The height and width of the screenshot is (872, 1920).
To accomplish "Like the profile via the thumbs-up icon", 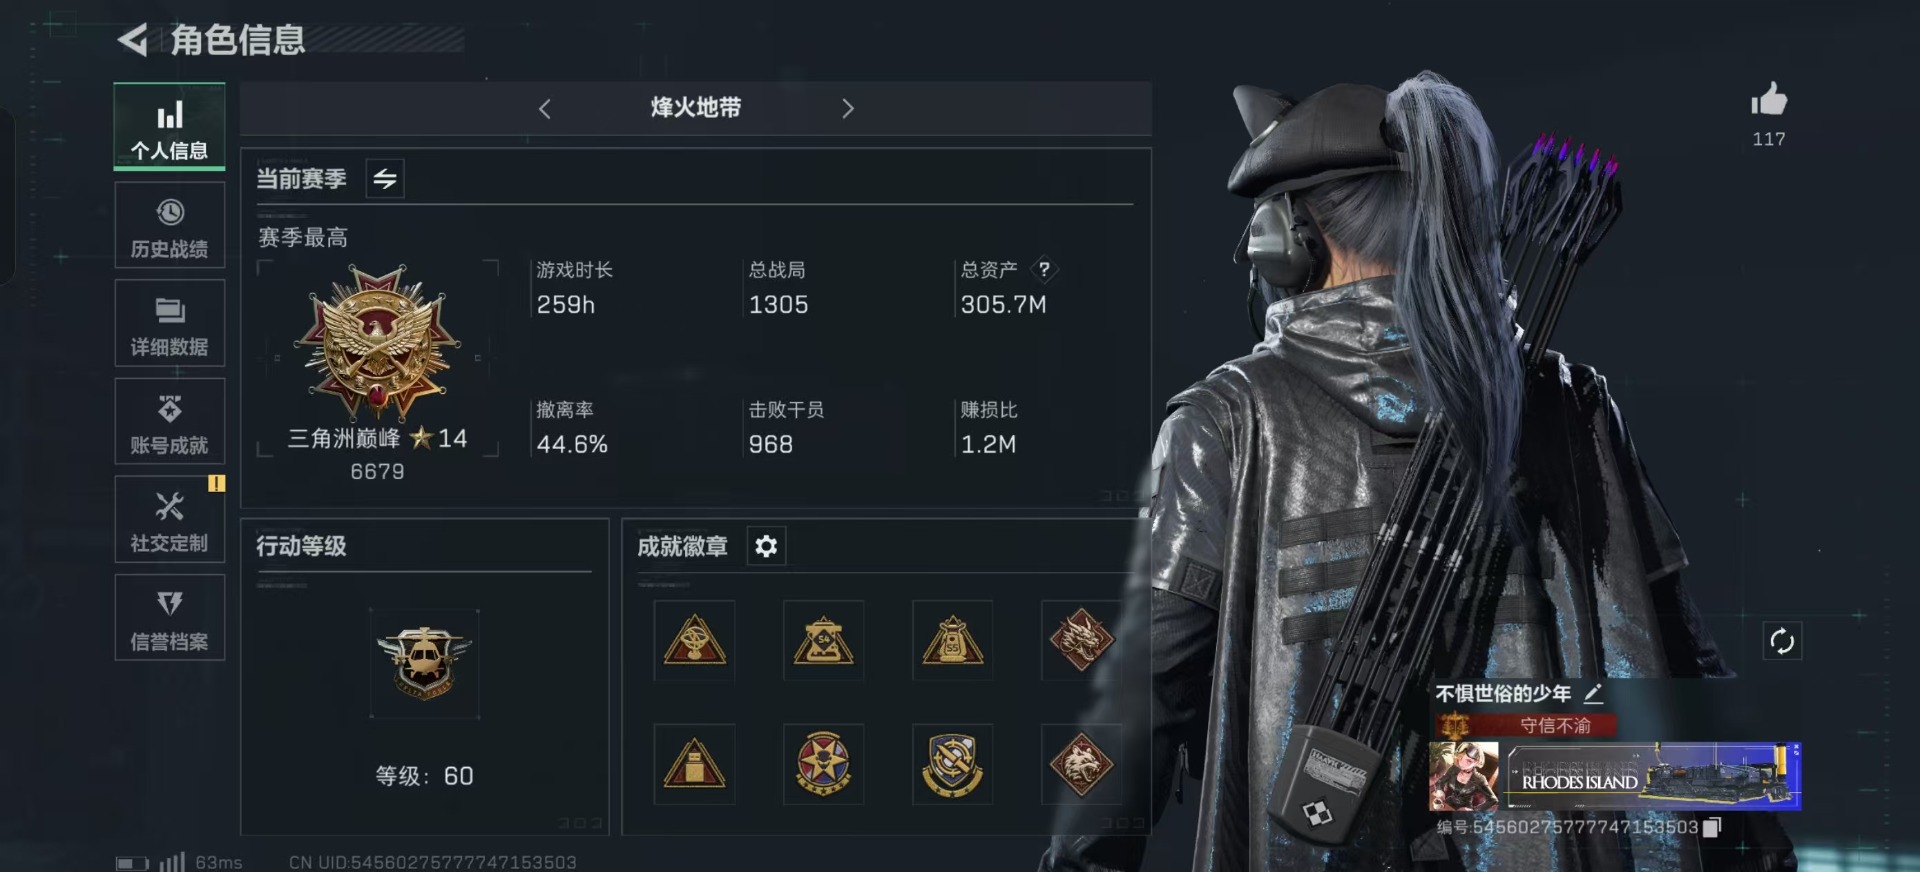I will point(1768,100).
